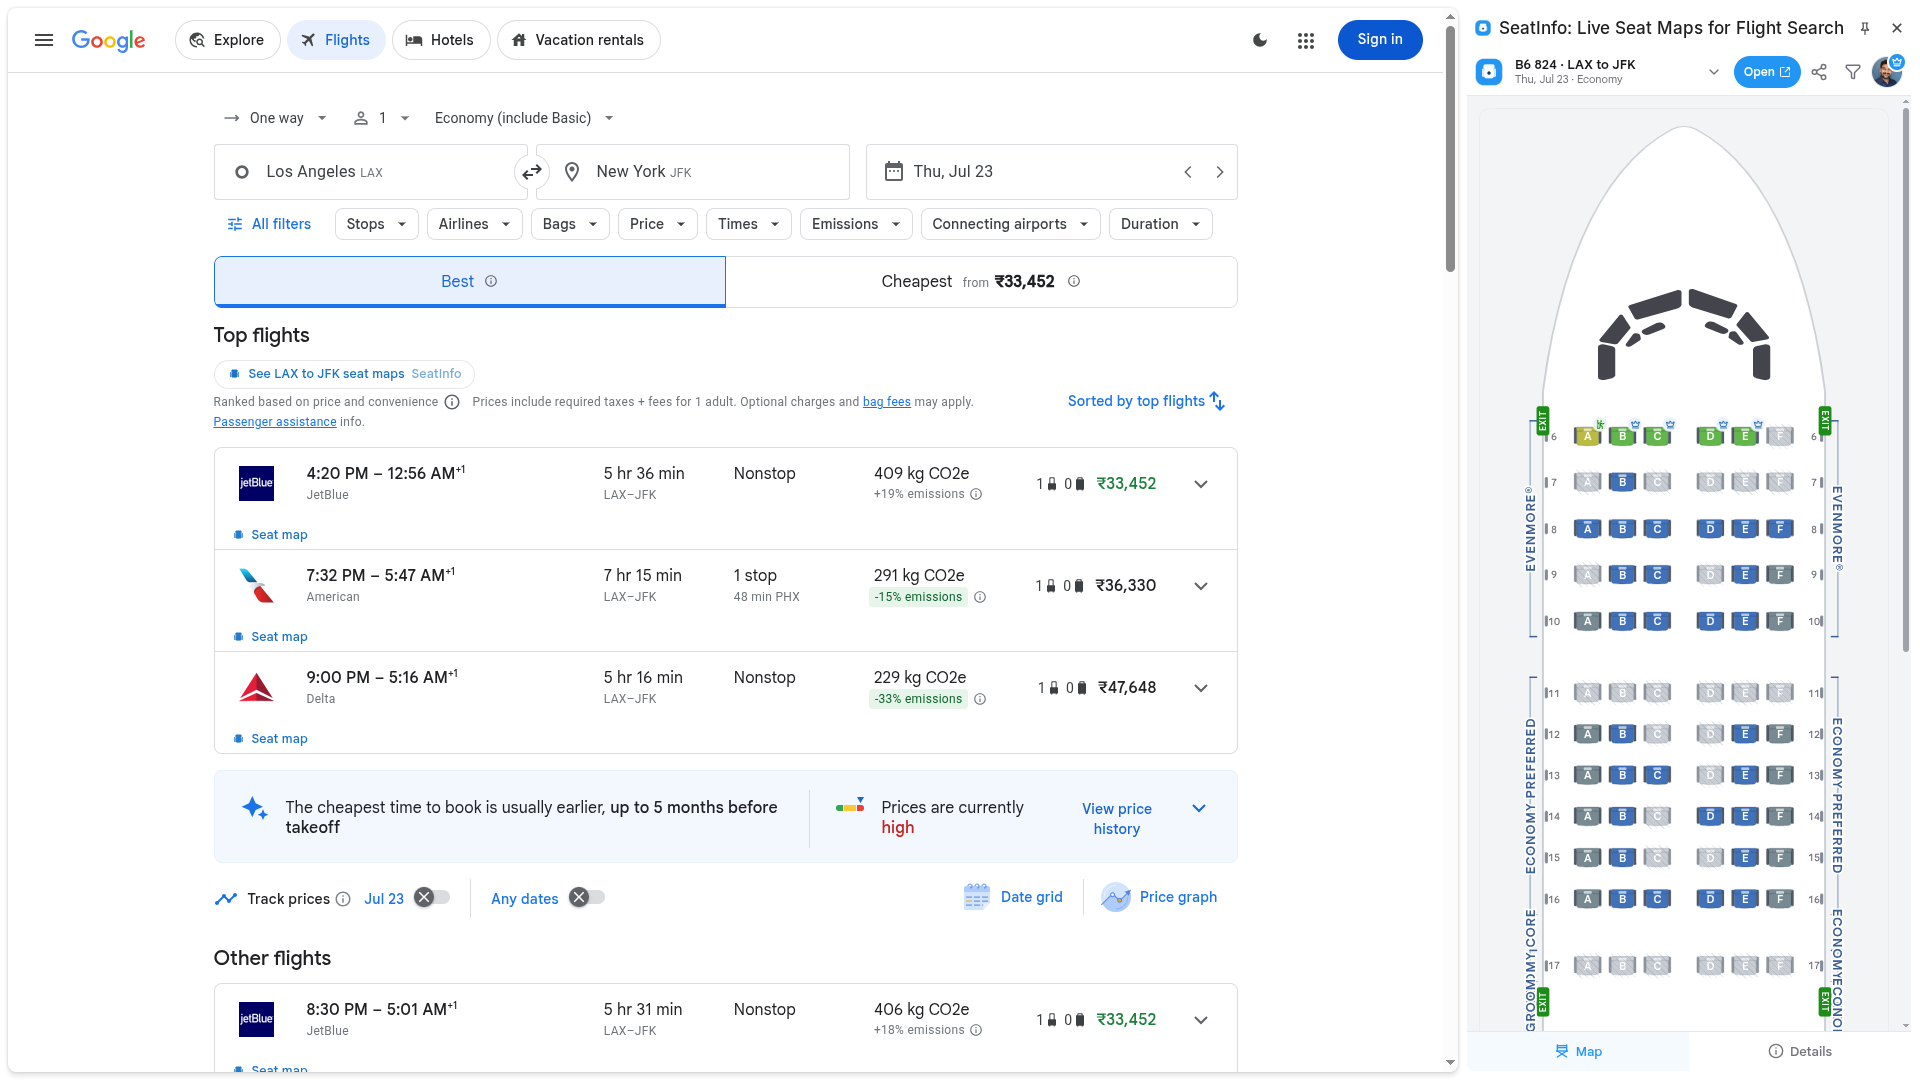The height and width of the screenshot is (1080, 1920).
Task: Open the Date grid
Action: [1013, 897]
